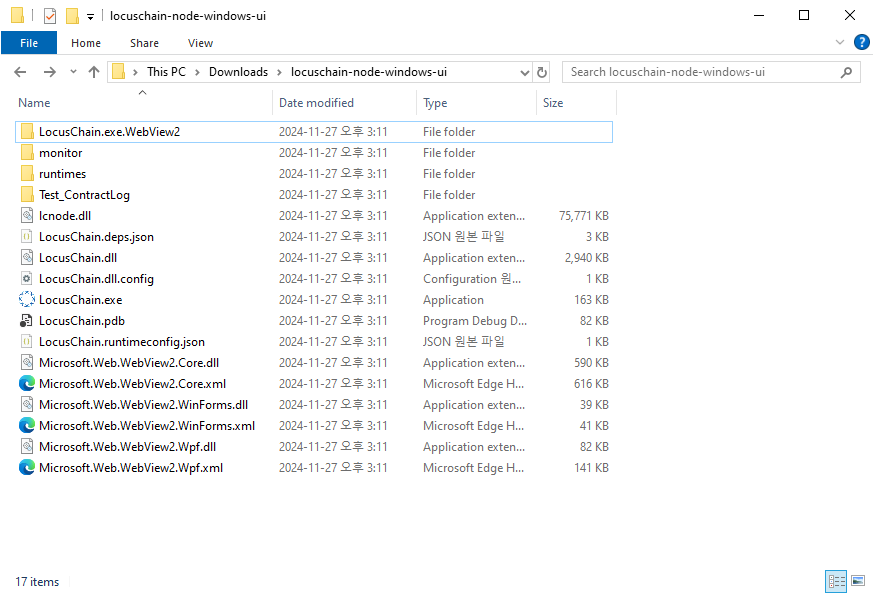
Task: Expand the root chevron before This PC
Action: (135, 72)
